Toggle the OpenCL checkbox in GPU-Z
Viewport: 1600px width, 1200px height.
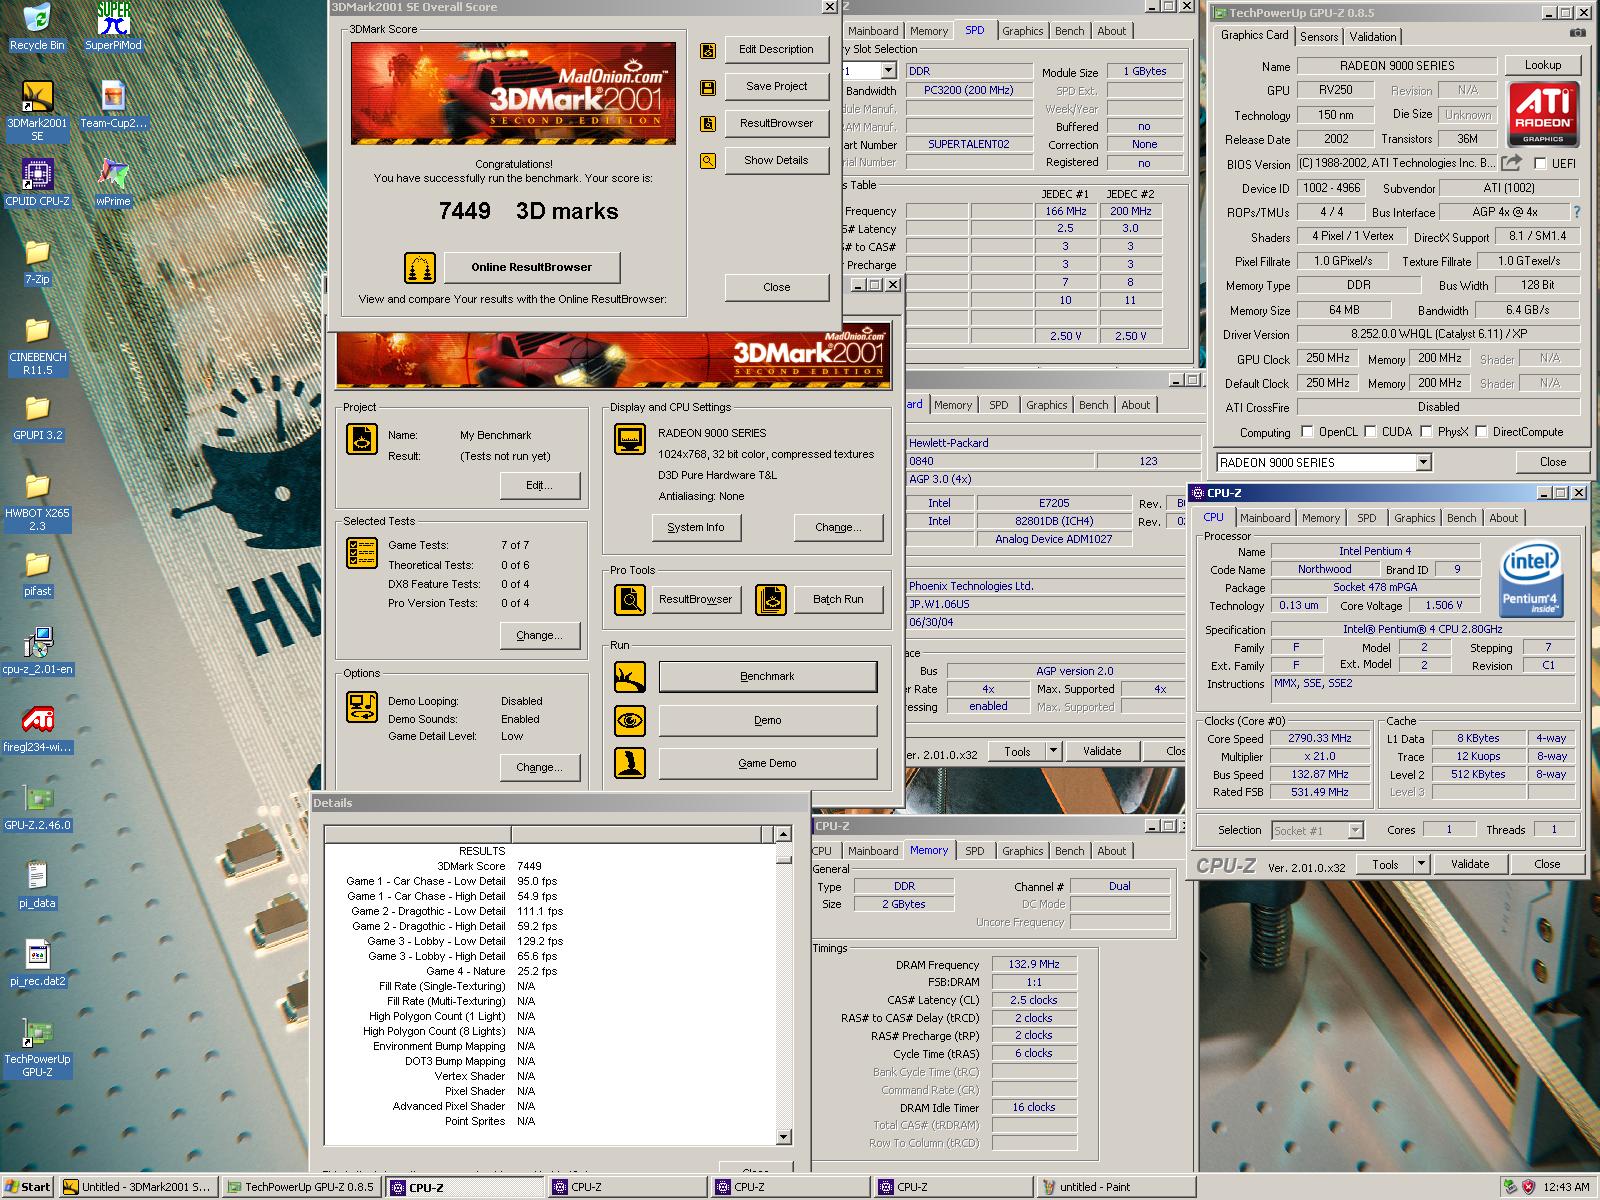tap(1307, 432)
